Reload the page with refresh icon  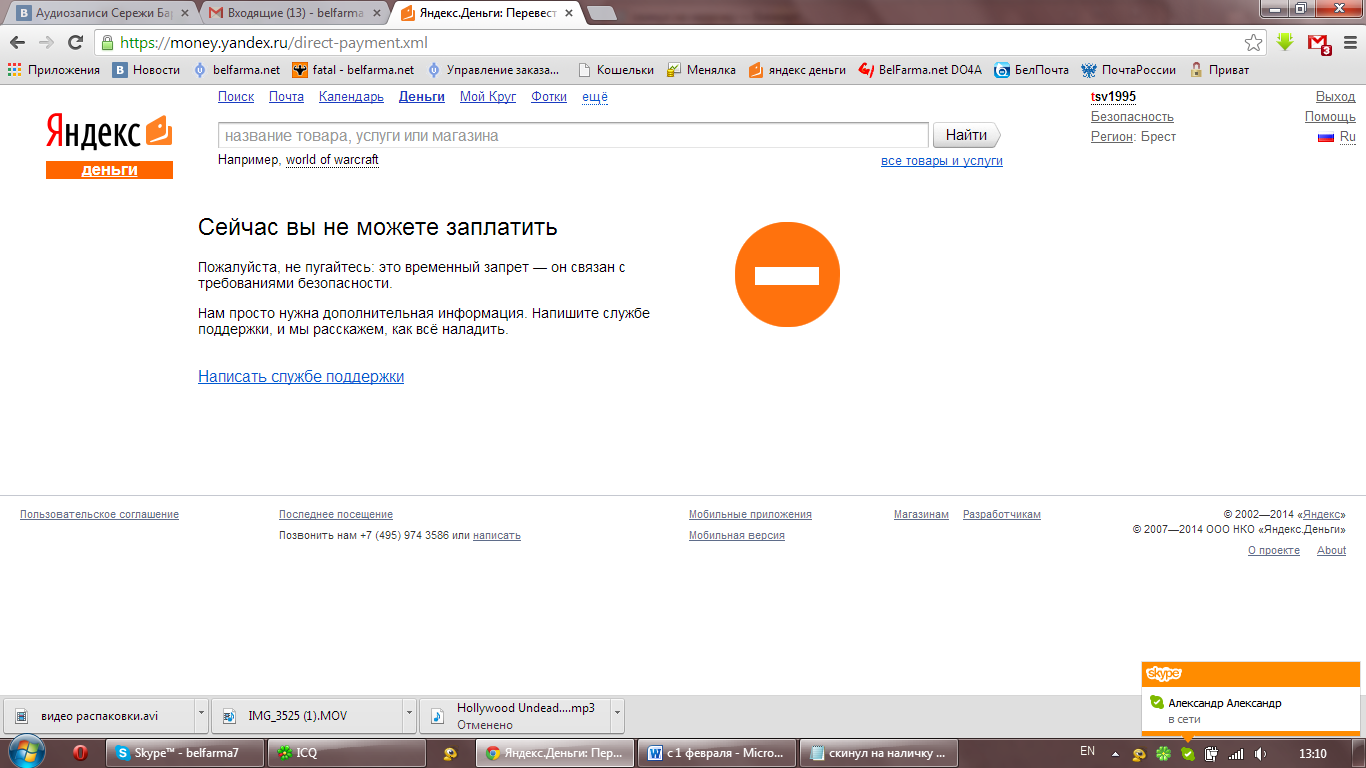click(x=75, y=43)
